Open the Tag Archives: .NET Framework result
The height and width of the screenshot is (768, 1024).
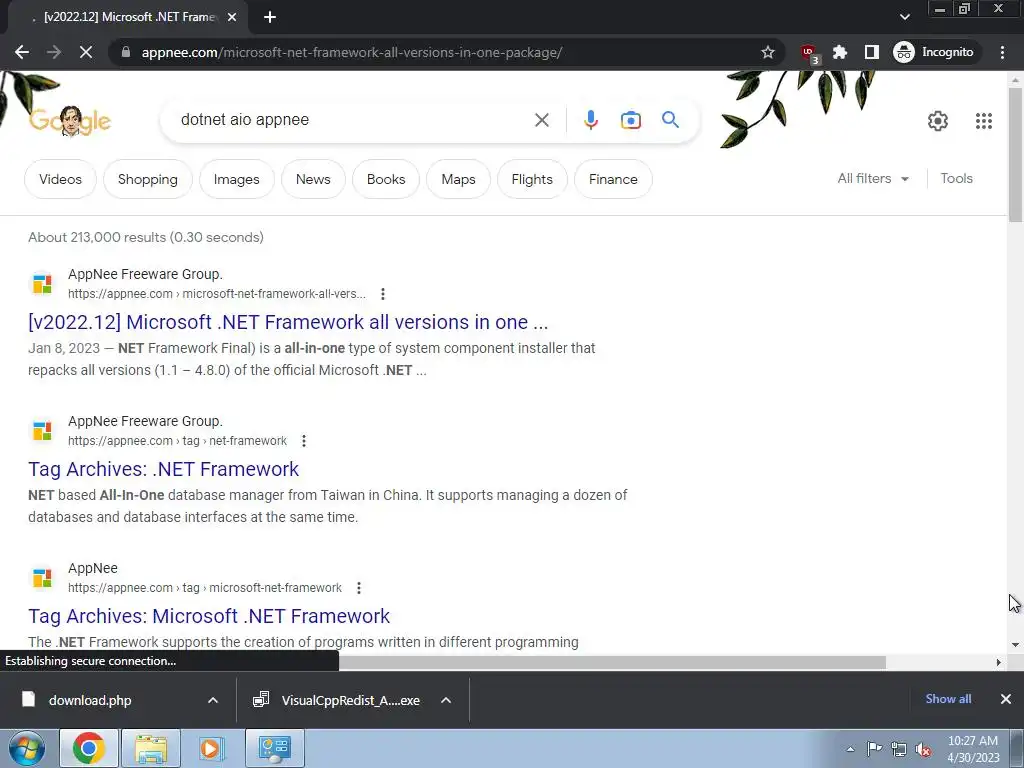(163, 469)
